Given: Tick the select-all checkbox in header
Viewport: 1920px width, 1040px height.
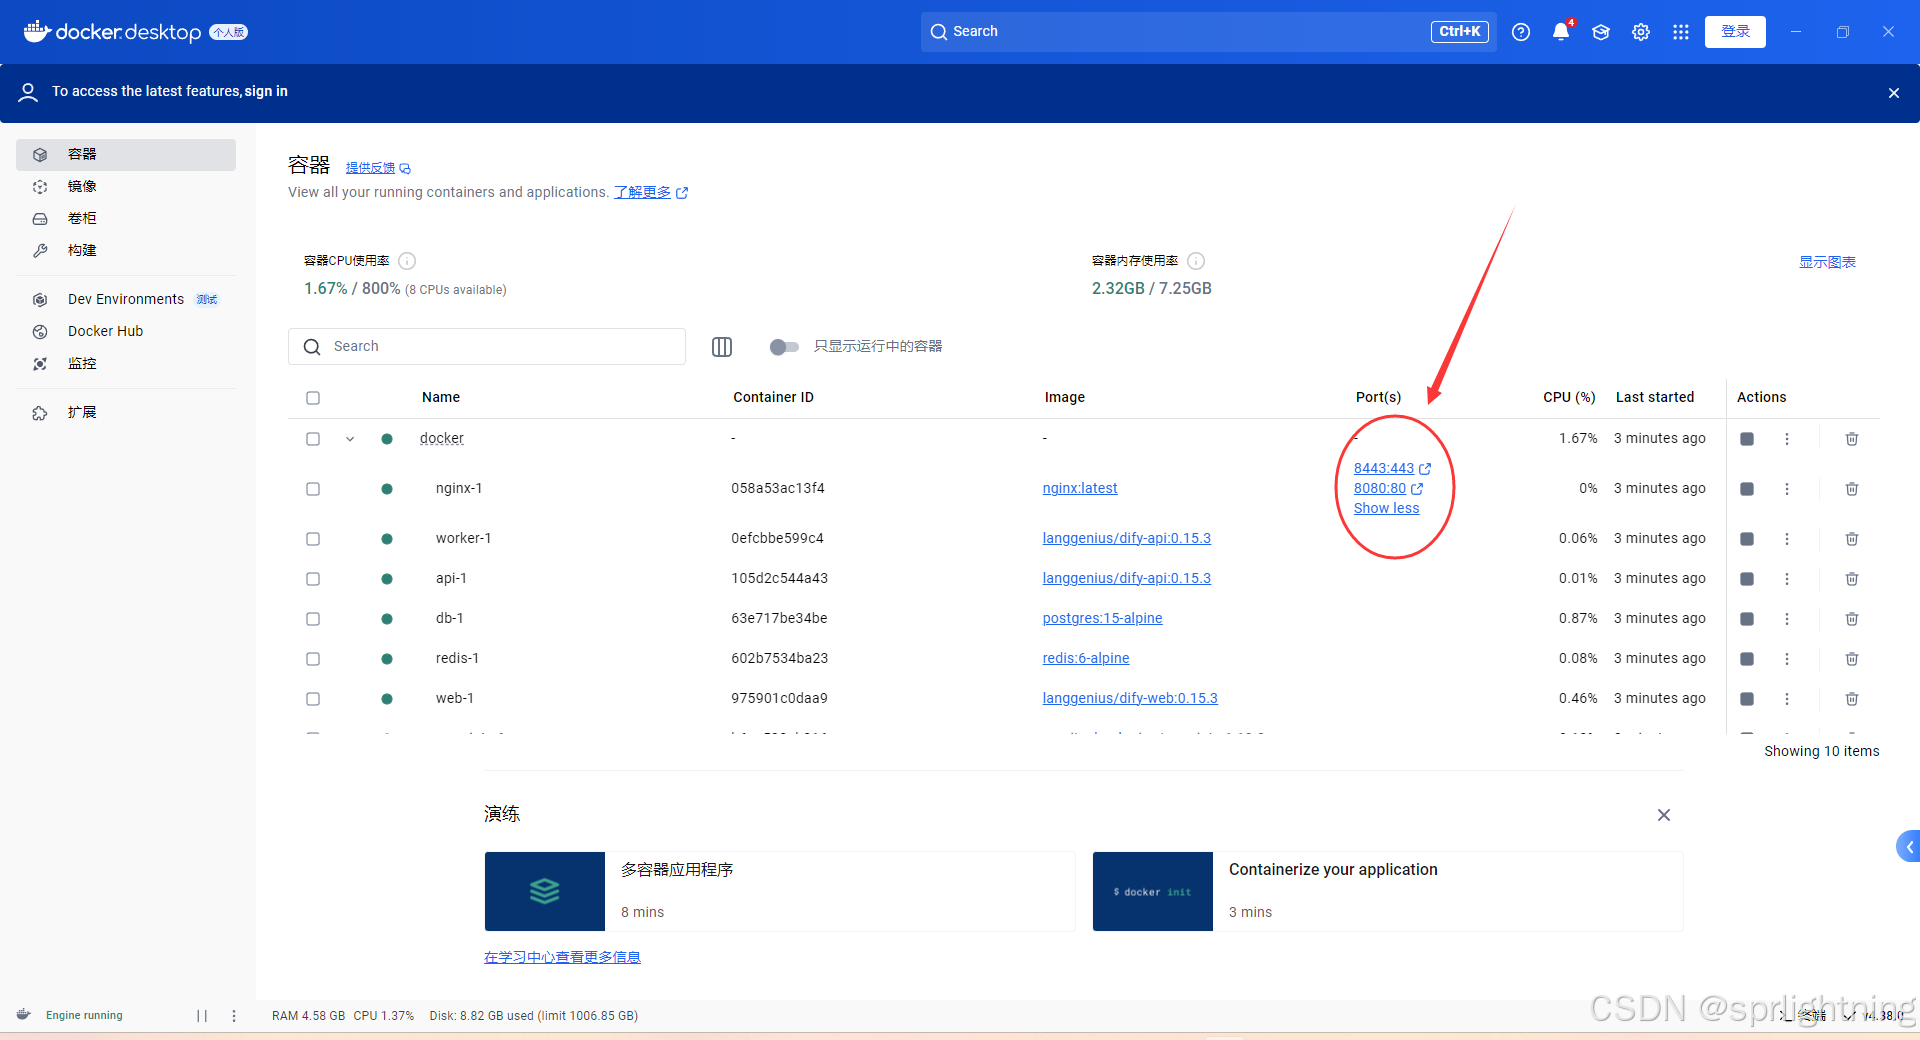Looking at the screenshot, I should pyautogui.click(x=313, y=398).
